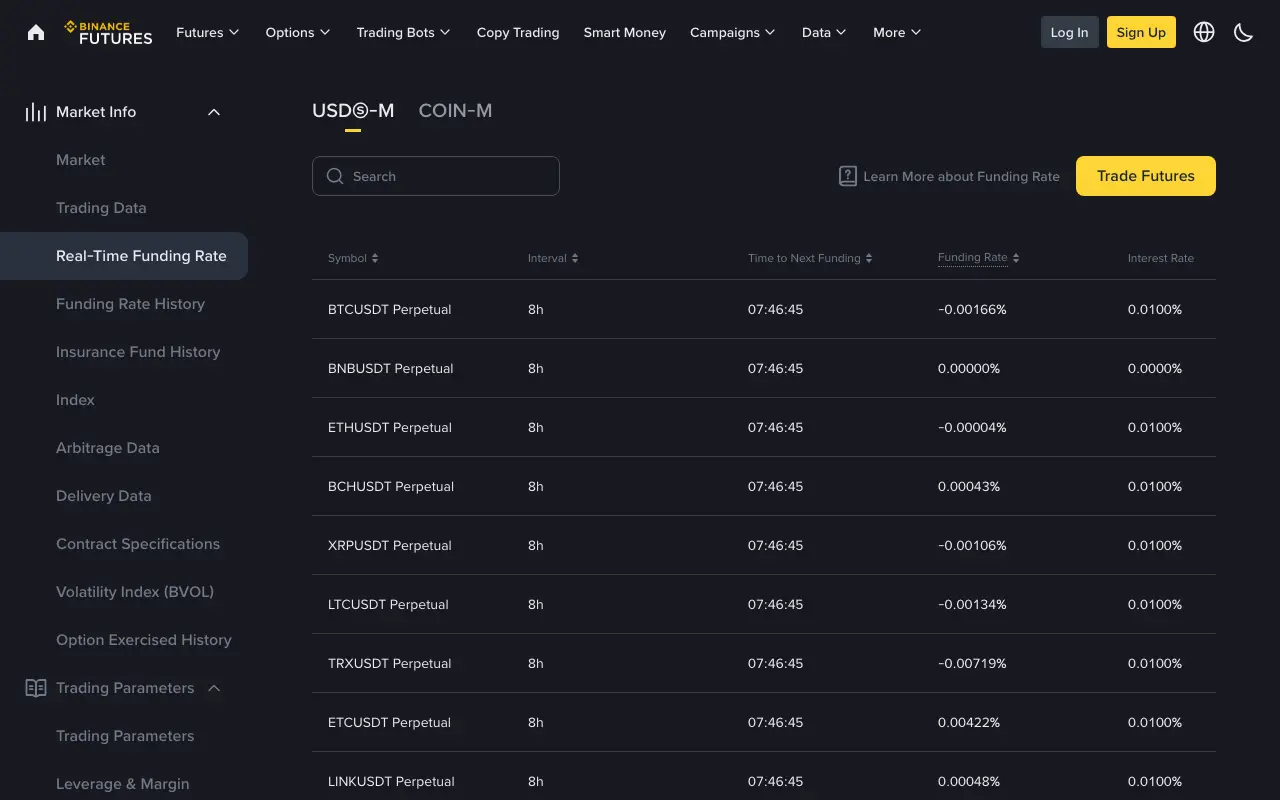Switch to the USDⓈ-M tab

[x=353, y=111]
